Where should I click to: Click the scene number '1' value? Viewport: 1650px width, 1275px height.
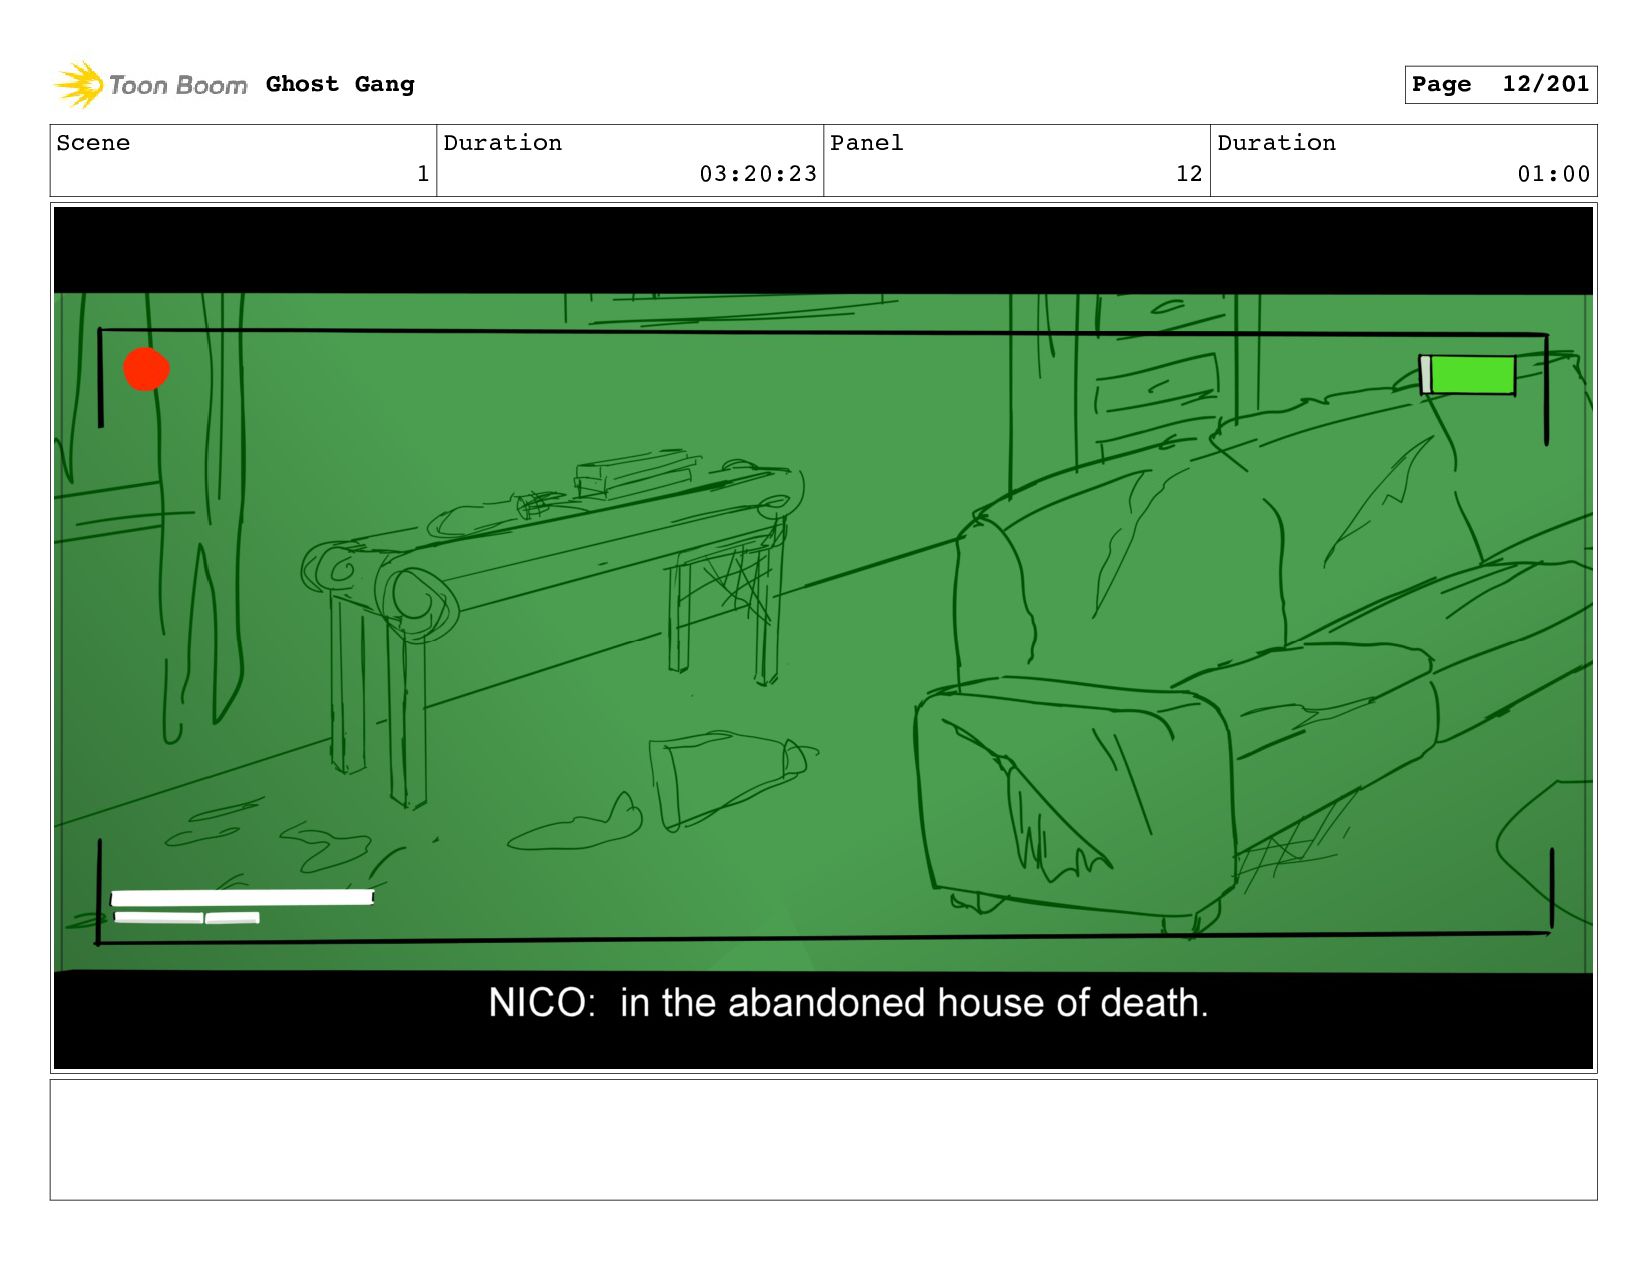click(x=423, y=174)
